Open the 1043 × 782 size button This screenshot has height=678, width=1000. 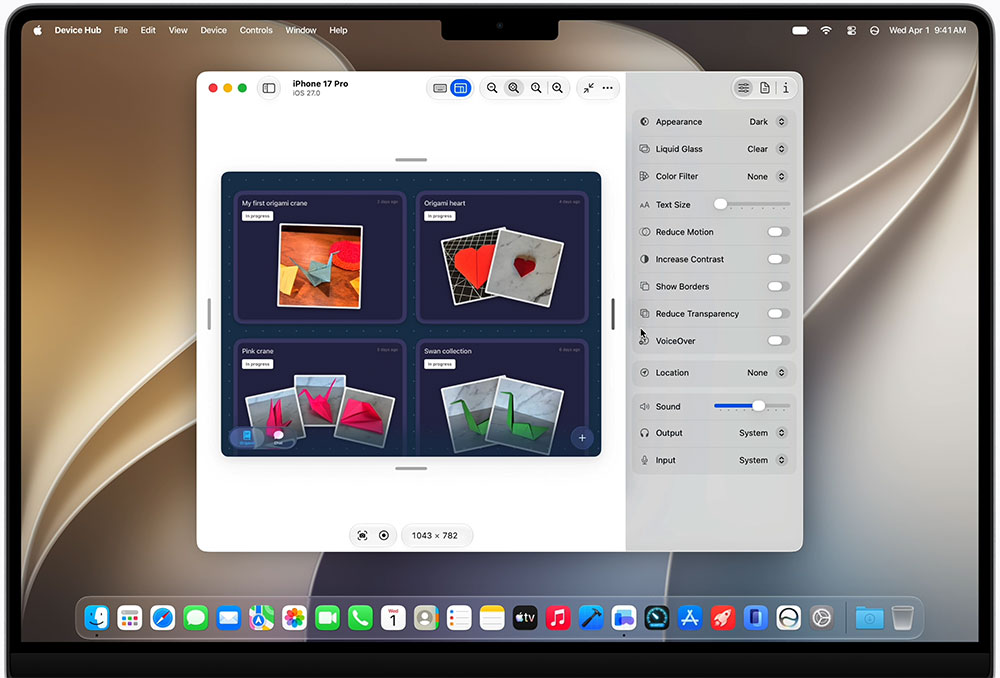435,535
